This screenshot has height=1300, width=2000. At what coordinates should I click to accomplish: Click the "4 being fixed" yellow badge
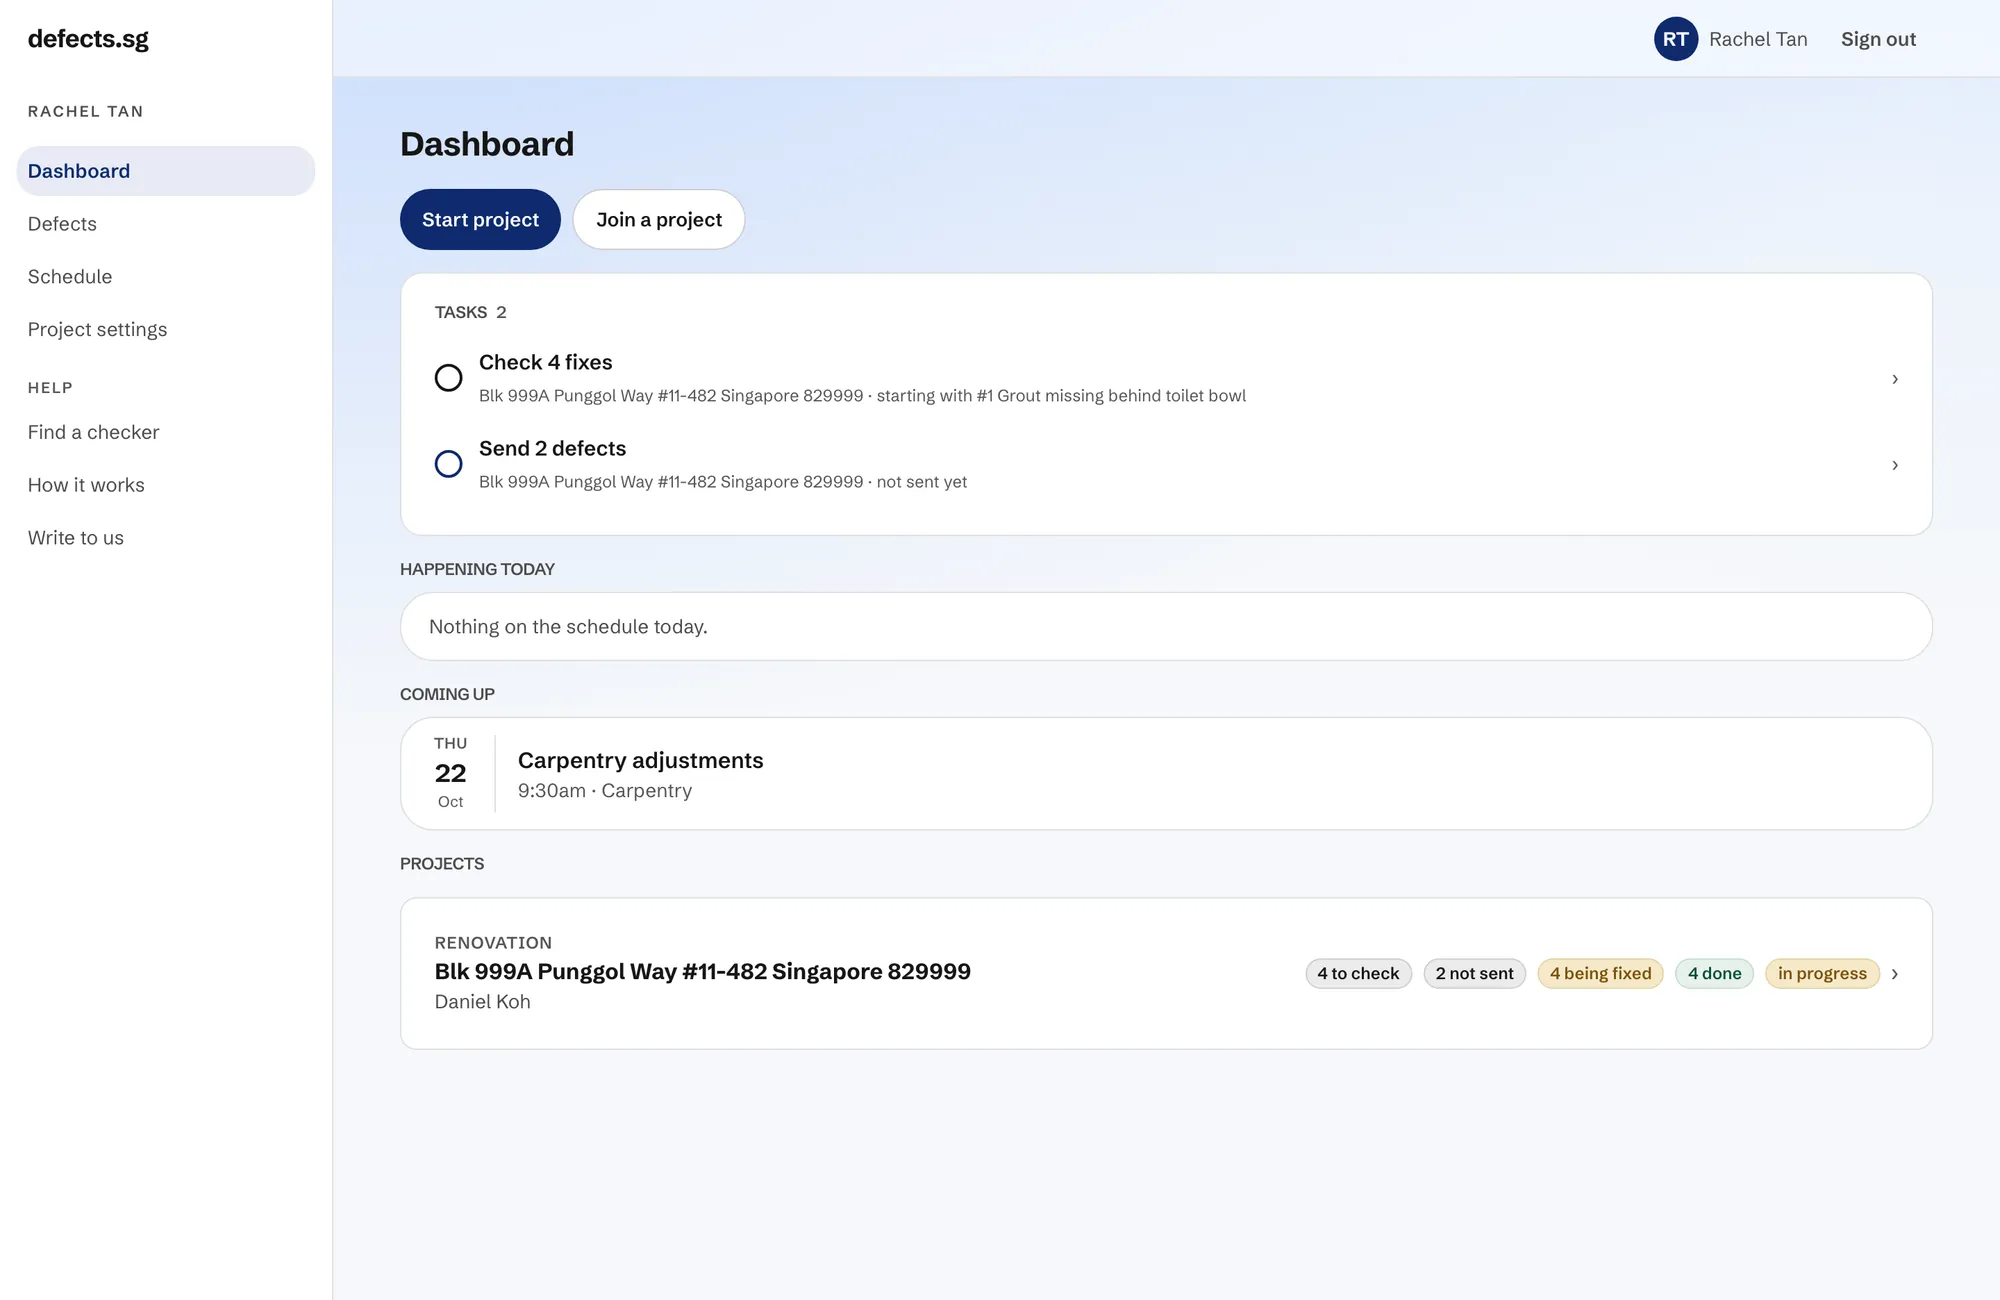pos(1600,974)
